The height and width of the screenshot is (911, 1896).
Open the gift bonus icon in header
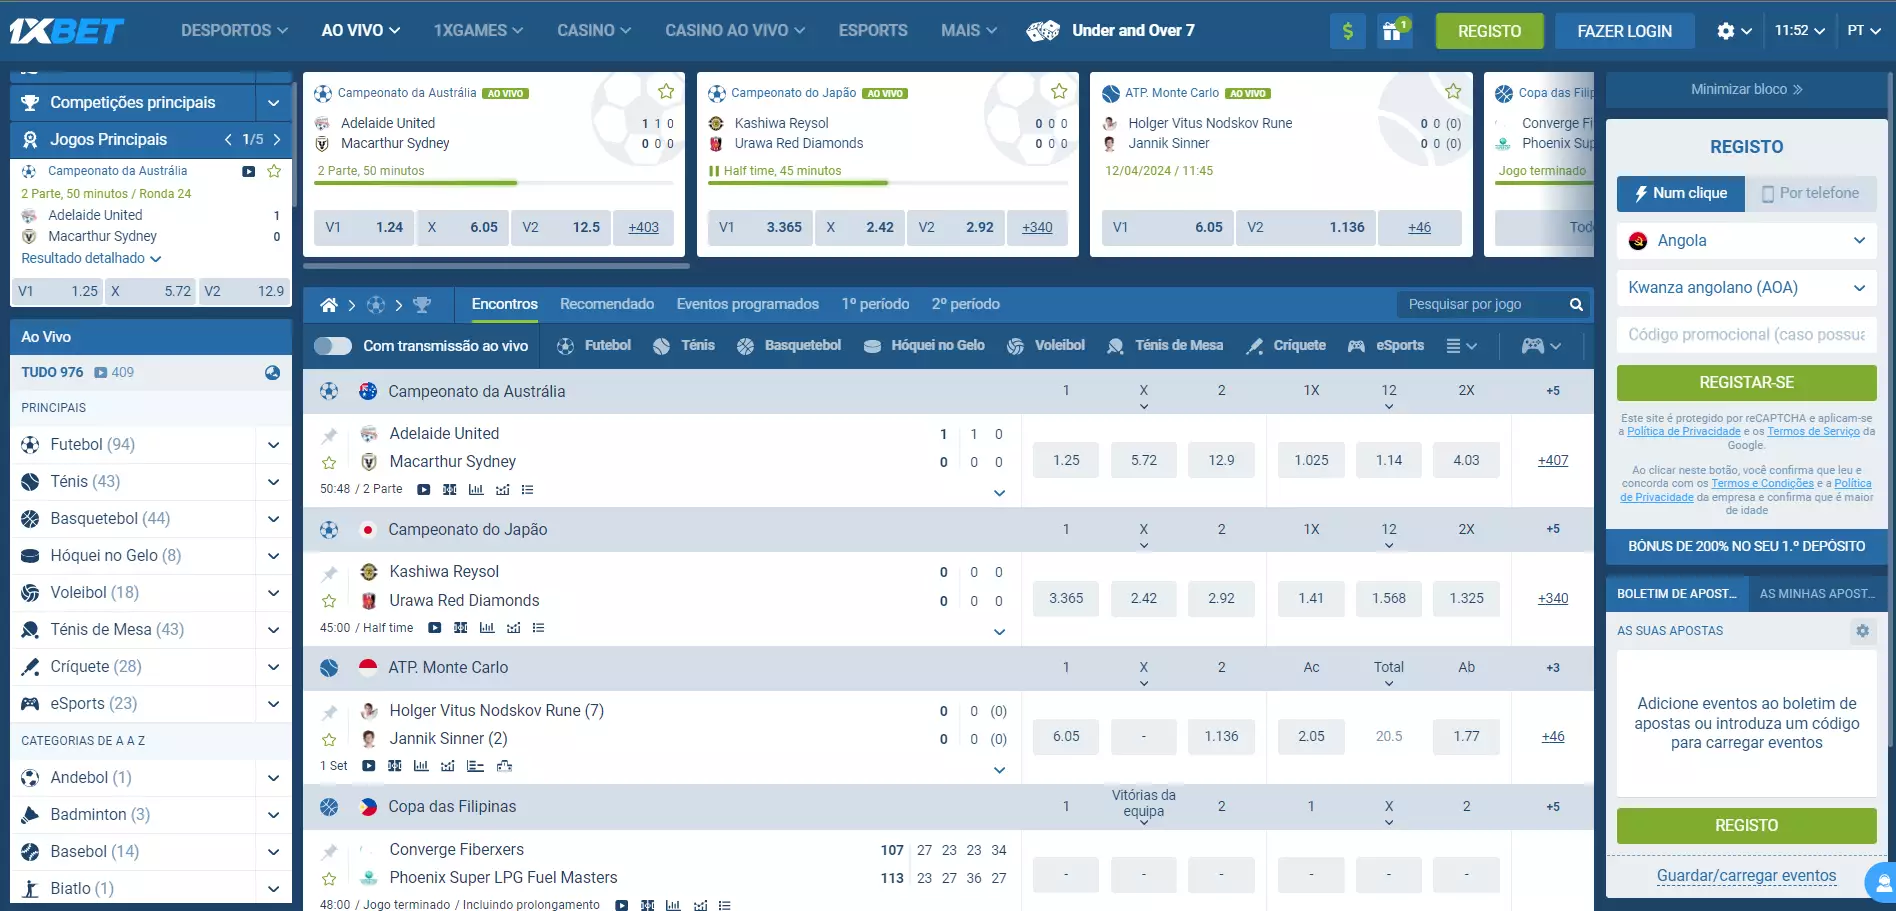click(1392, 31)
